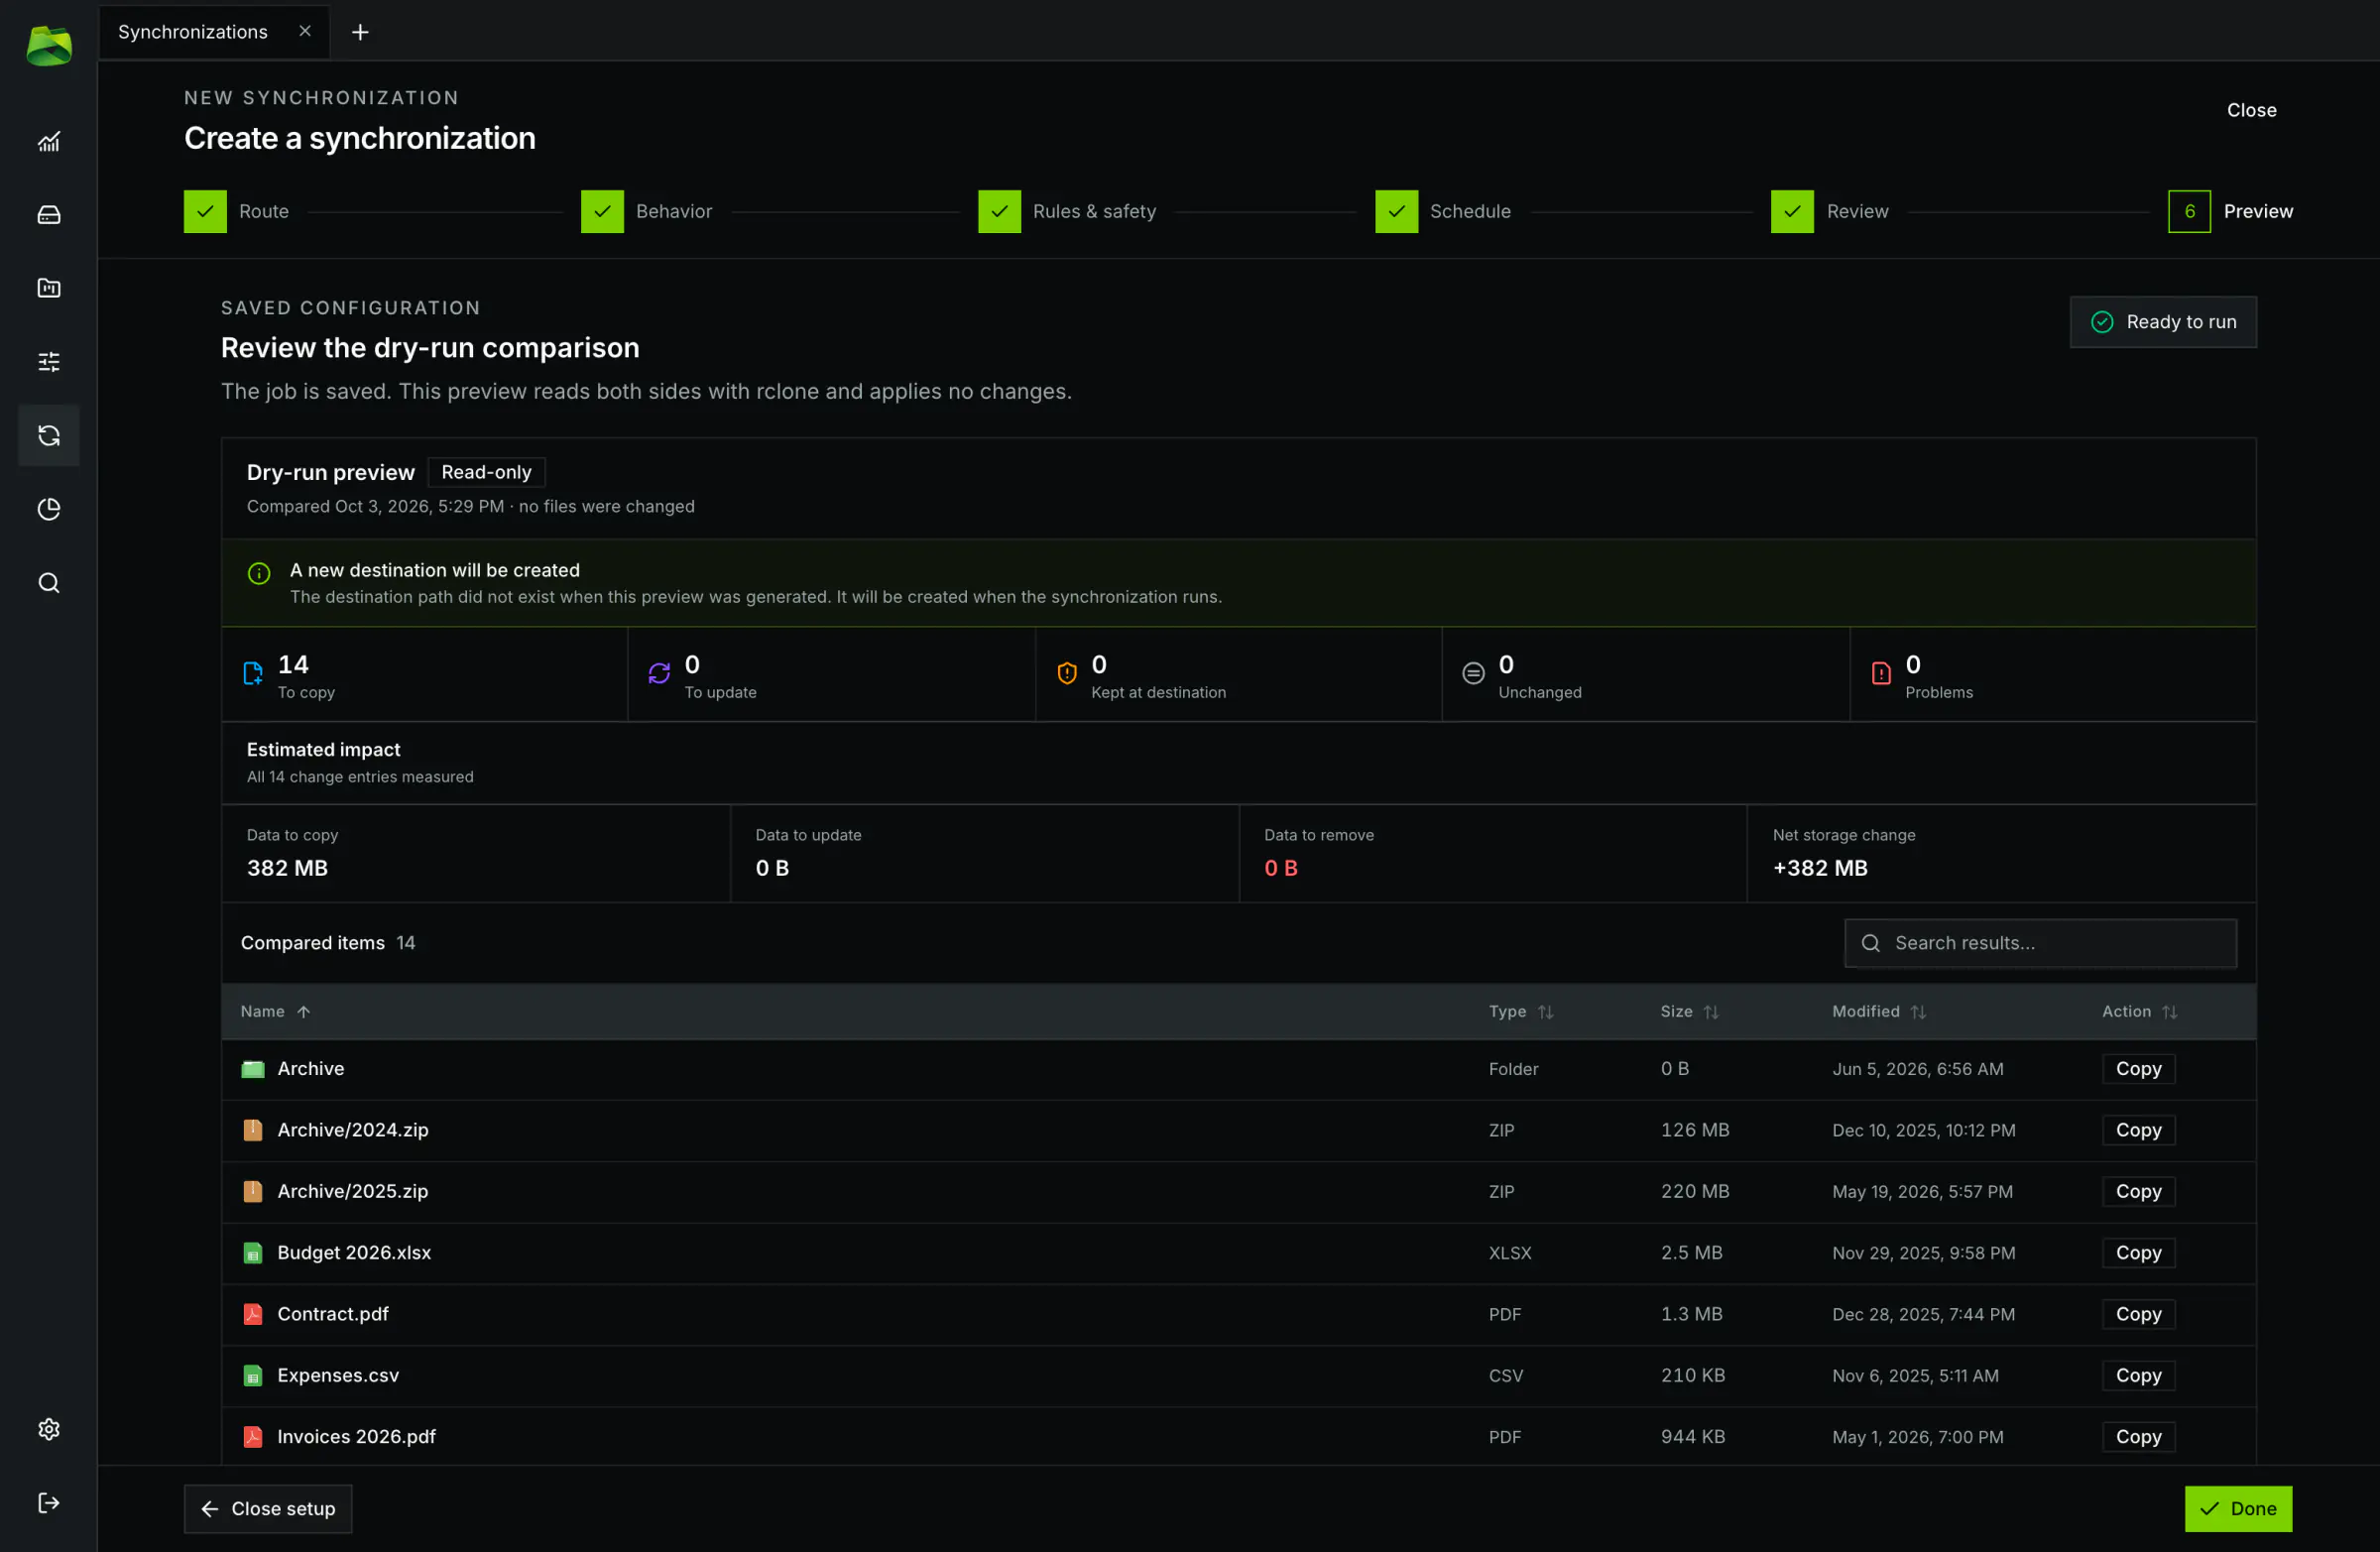Screen dimensions: 2380x1552
Task: Click the To copy file icon
Action: point(253,673)
